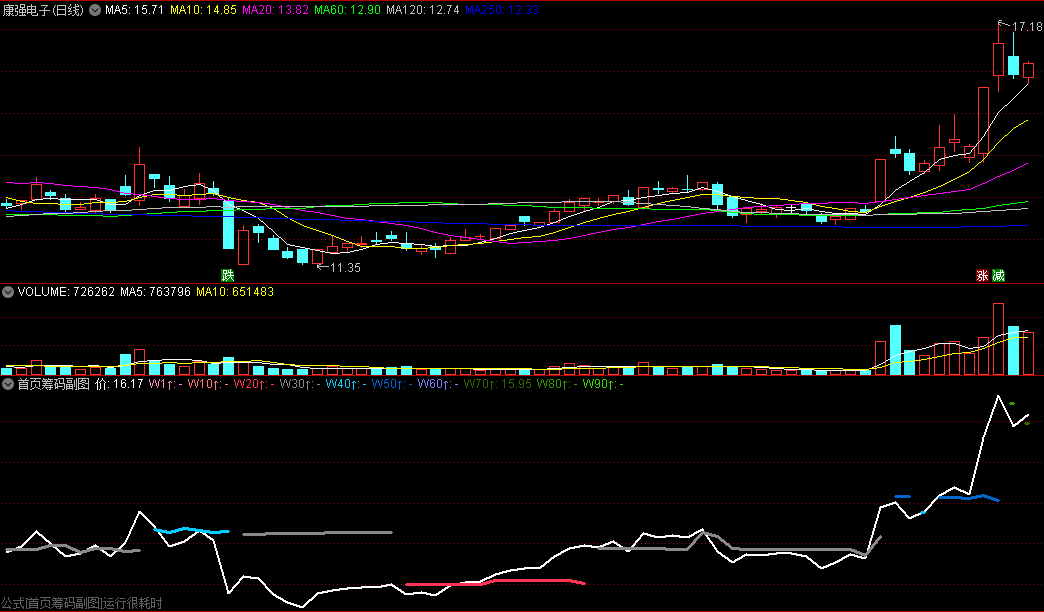
Task: Click the 17.18 high price annotation
Action: (x=1027, y=27)
